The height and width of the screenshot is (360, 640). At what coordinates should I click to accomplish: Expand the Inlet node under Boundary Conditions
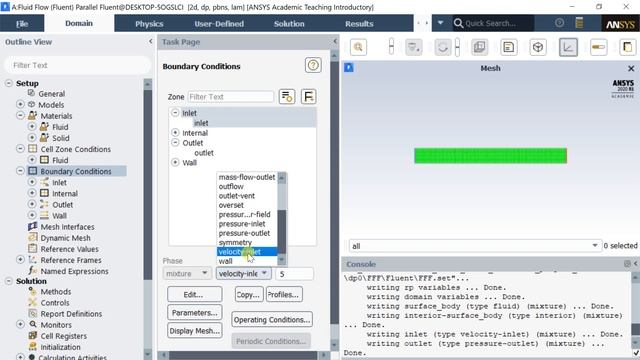point(32,182)
